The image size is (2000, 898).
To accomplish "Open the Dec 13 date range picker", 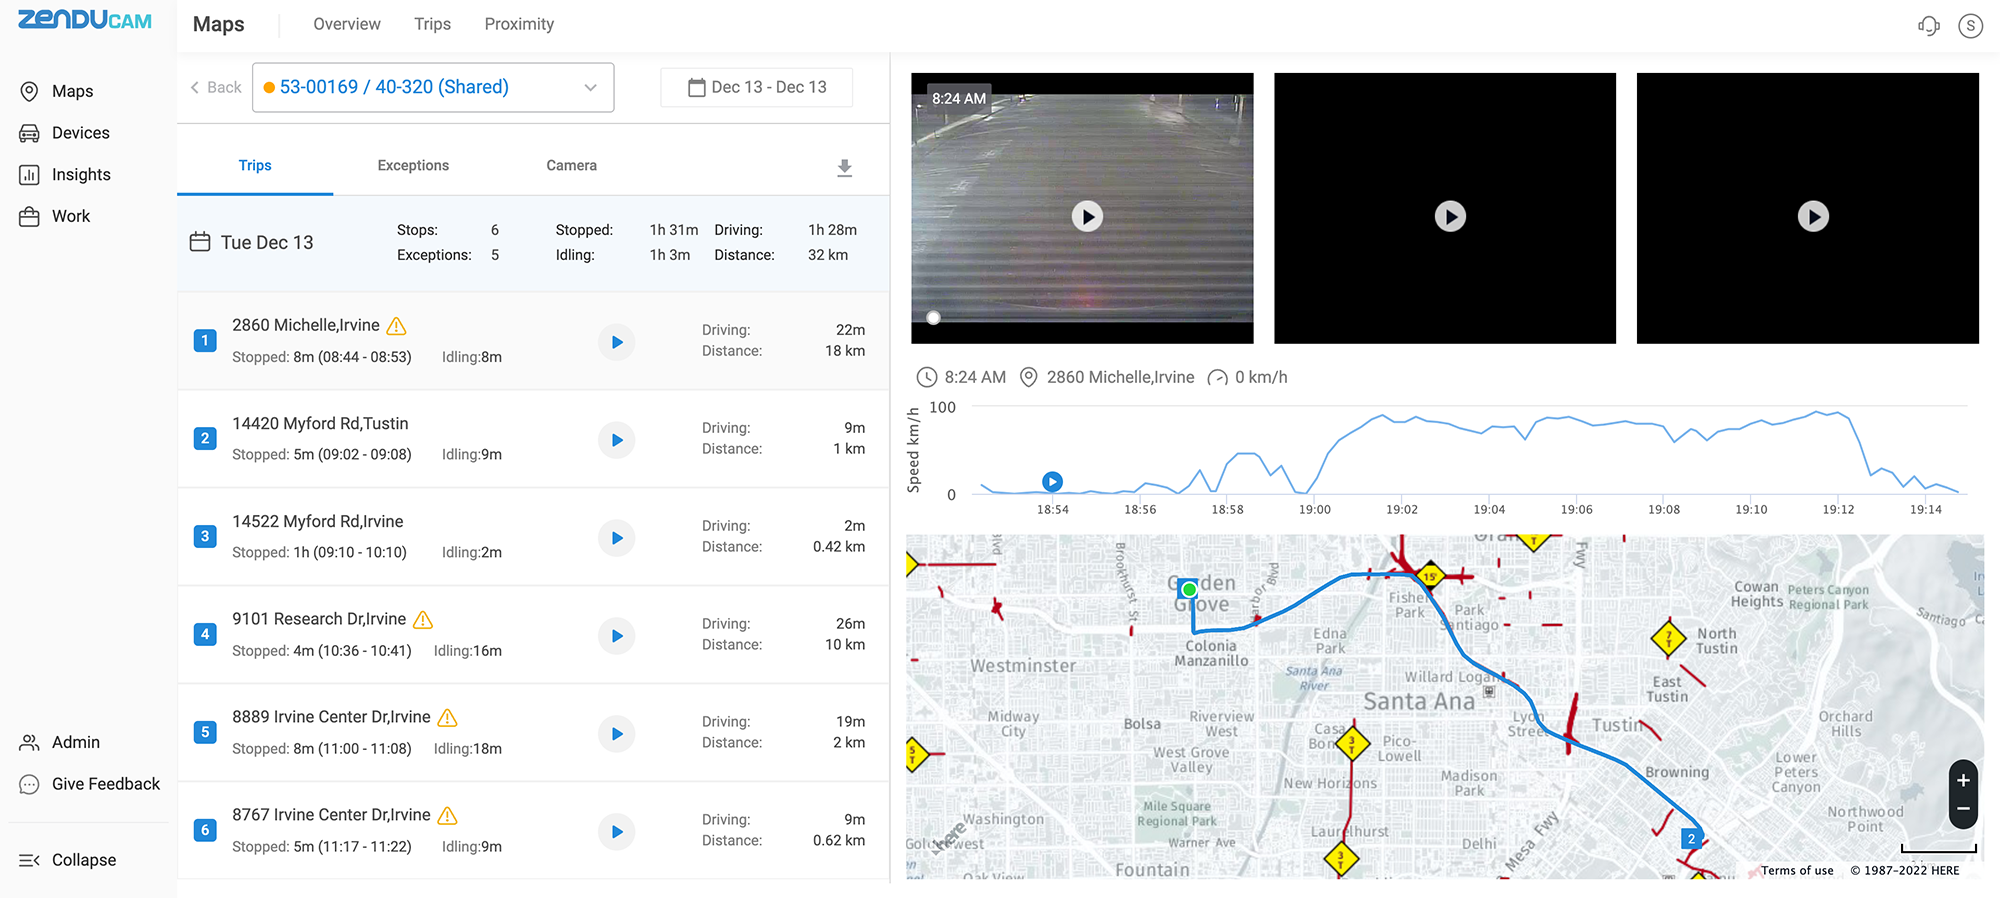I will click(757, 88).
